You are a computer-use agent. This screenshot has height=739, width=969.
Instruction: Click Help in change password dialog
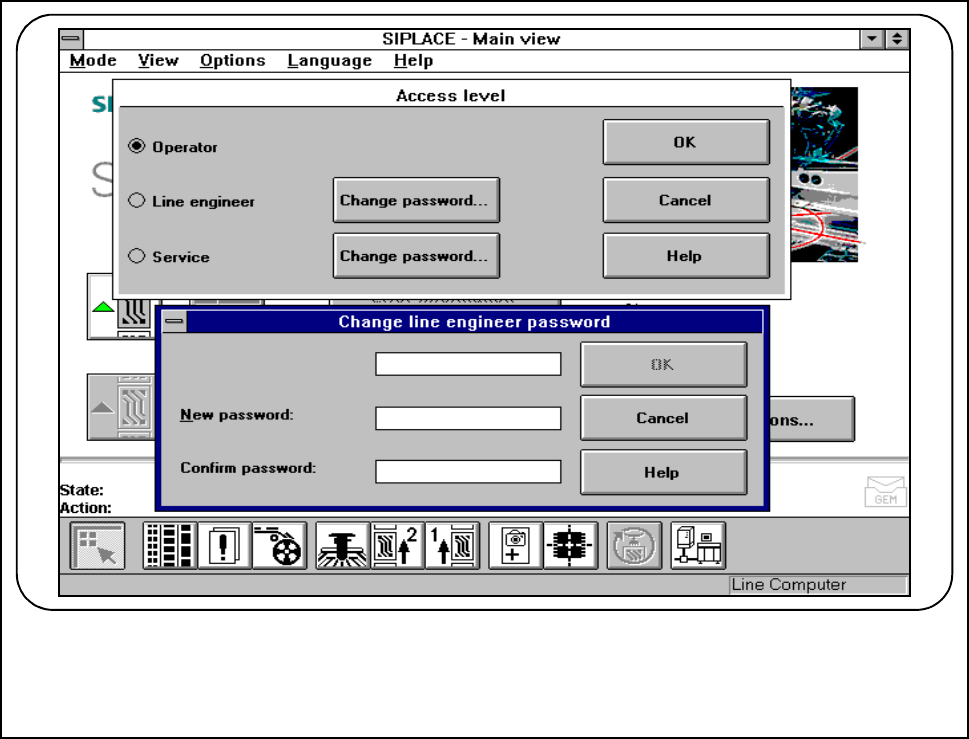[x=664, y=473]
